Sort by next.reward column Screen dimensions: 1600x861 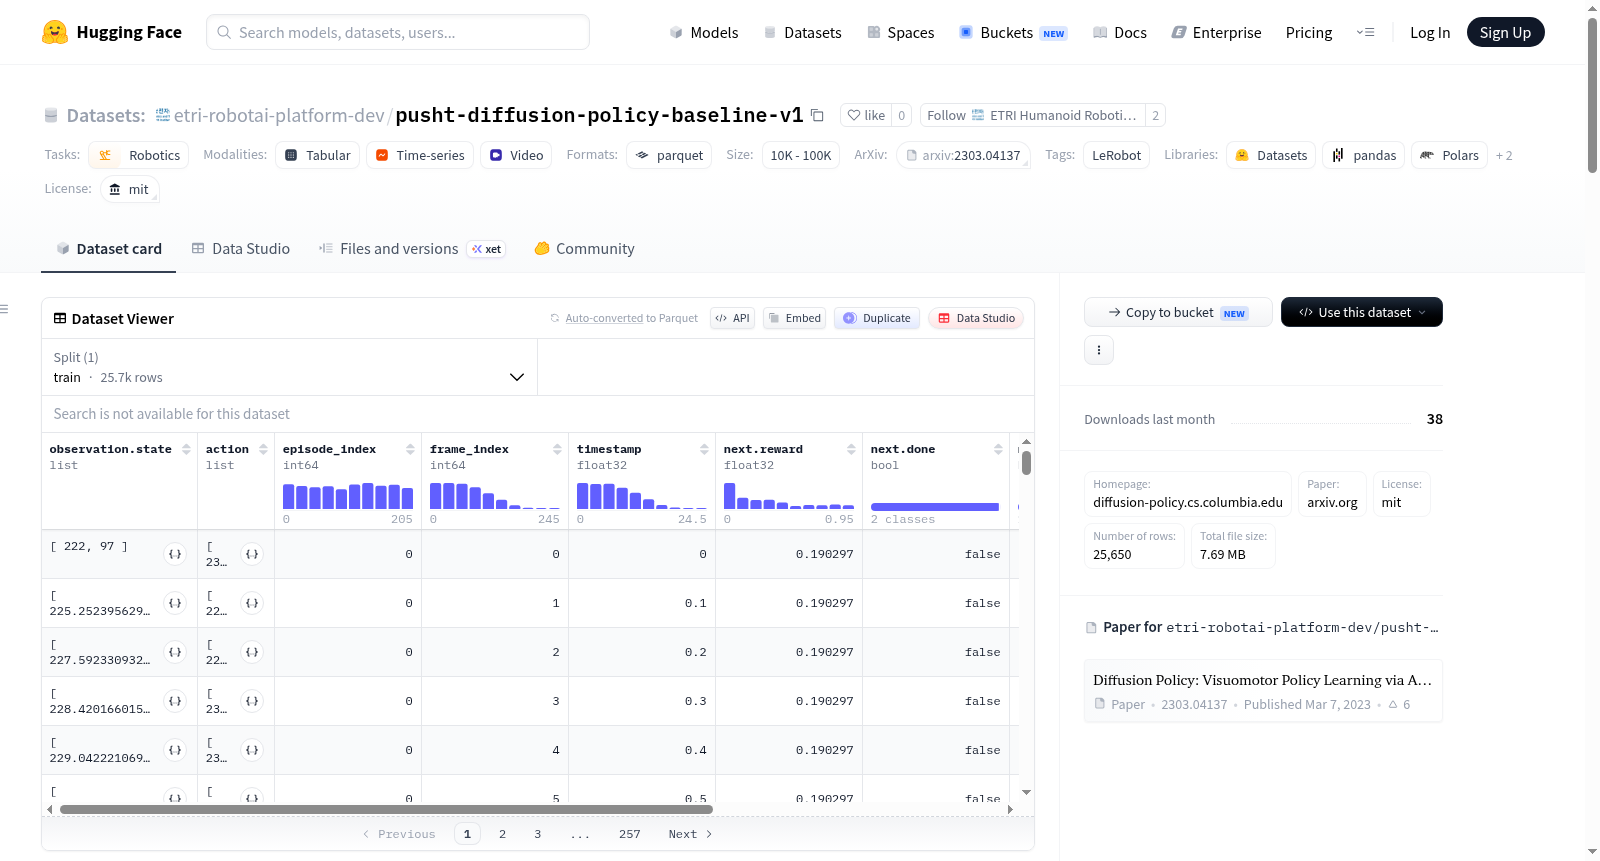851,449
